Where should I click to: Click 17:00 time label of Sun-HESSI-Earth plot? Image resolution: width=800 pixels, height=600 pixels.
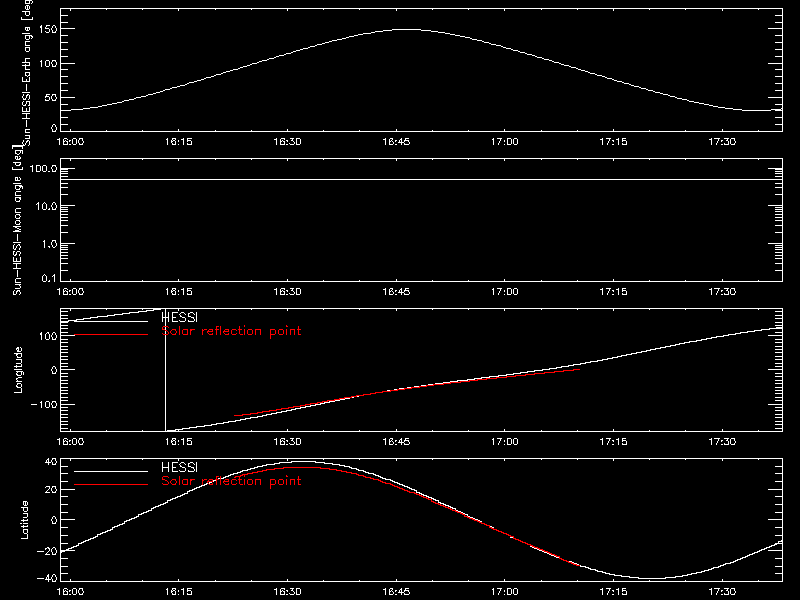click(x=505, y=142)
